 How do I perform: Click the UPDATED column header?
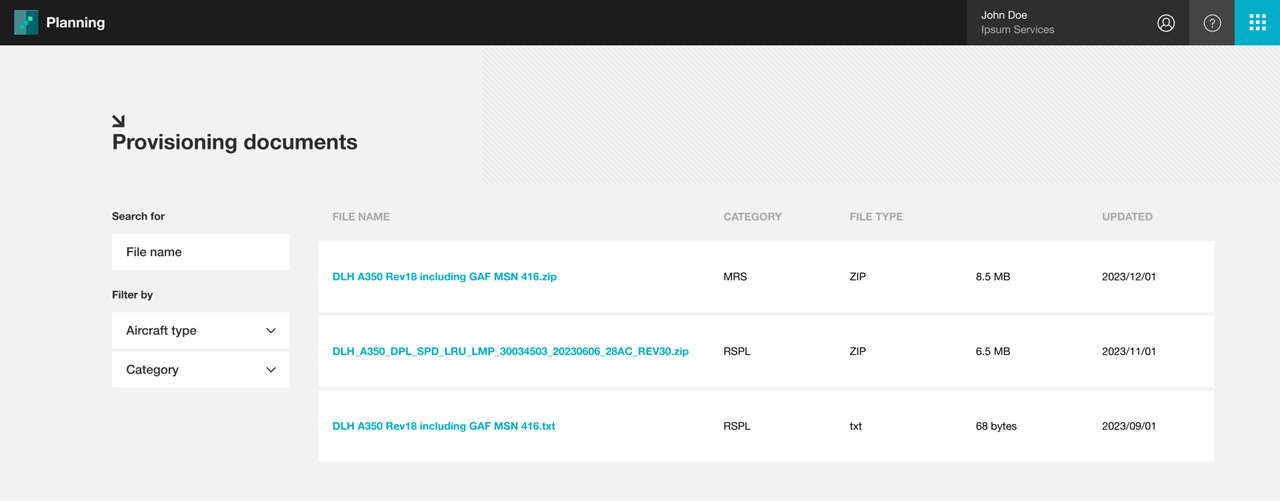1127,216
